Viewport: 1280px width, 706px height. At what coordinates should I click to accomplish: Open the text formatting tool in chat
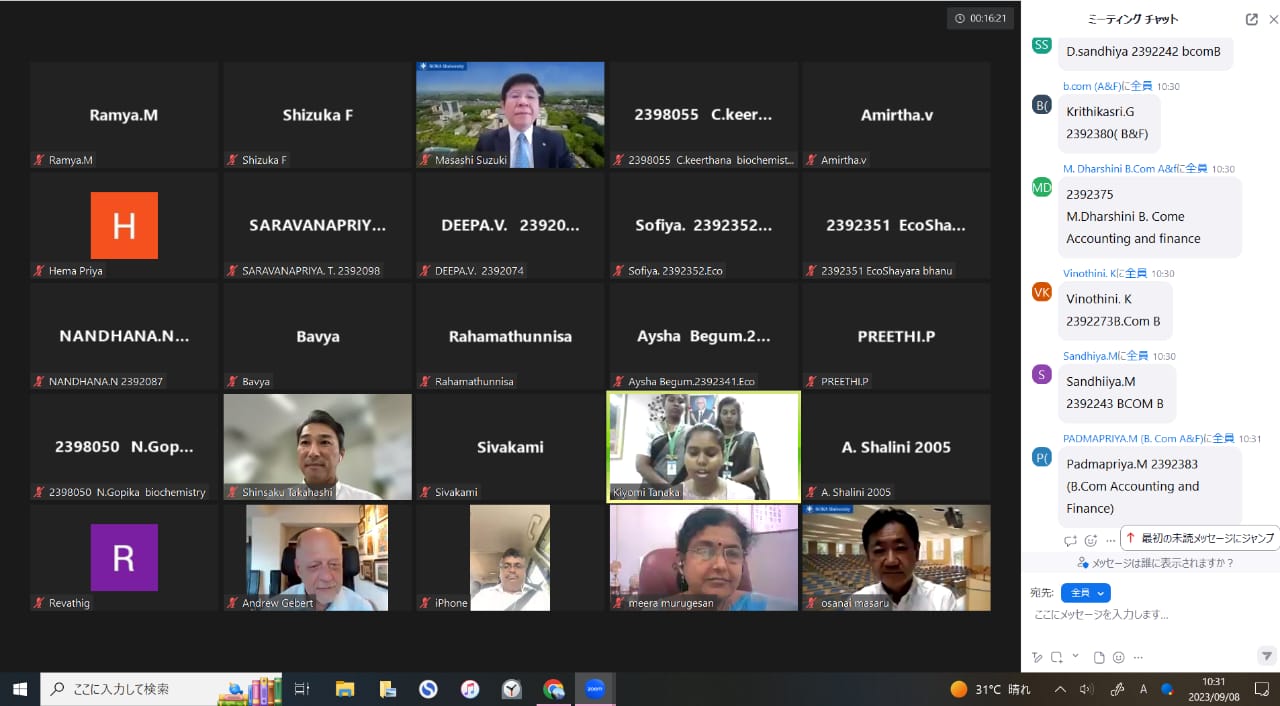click(1037, 657)
